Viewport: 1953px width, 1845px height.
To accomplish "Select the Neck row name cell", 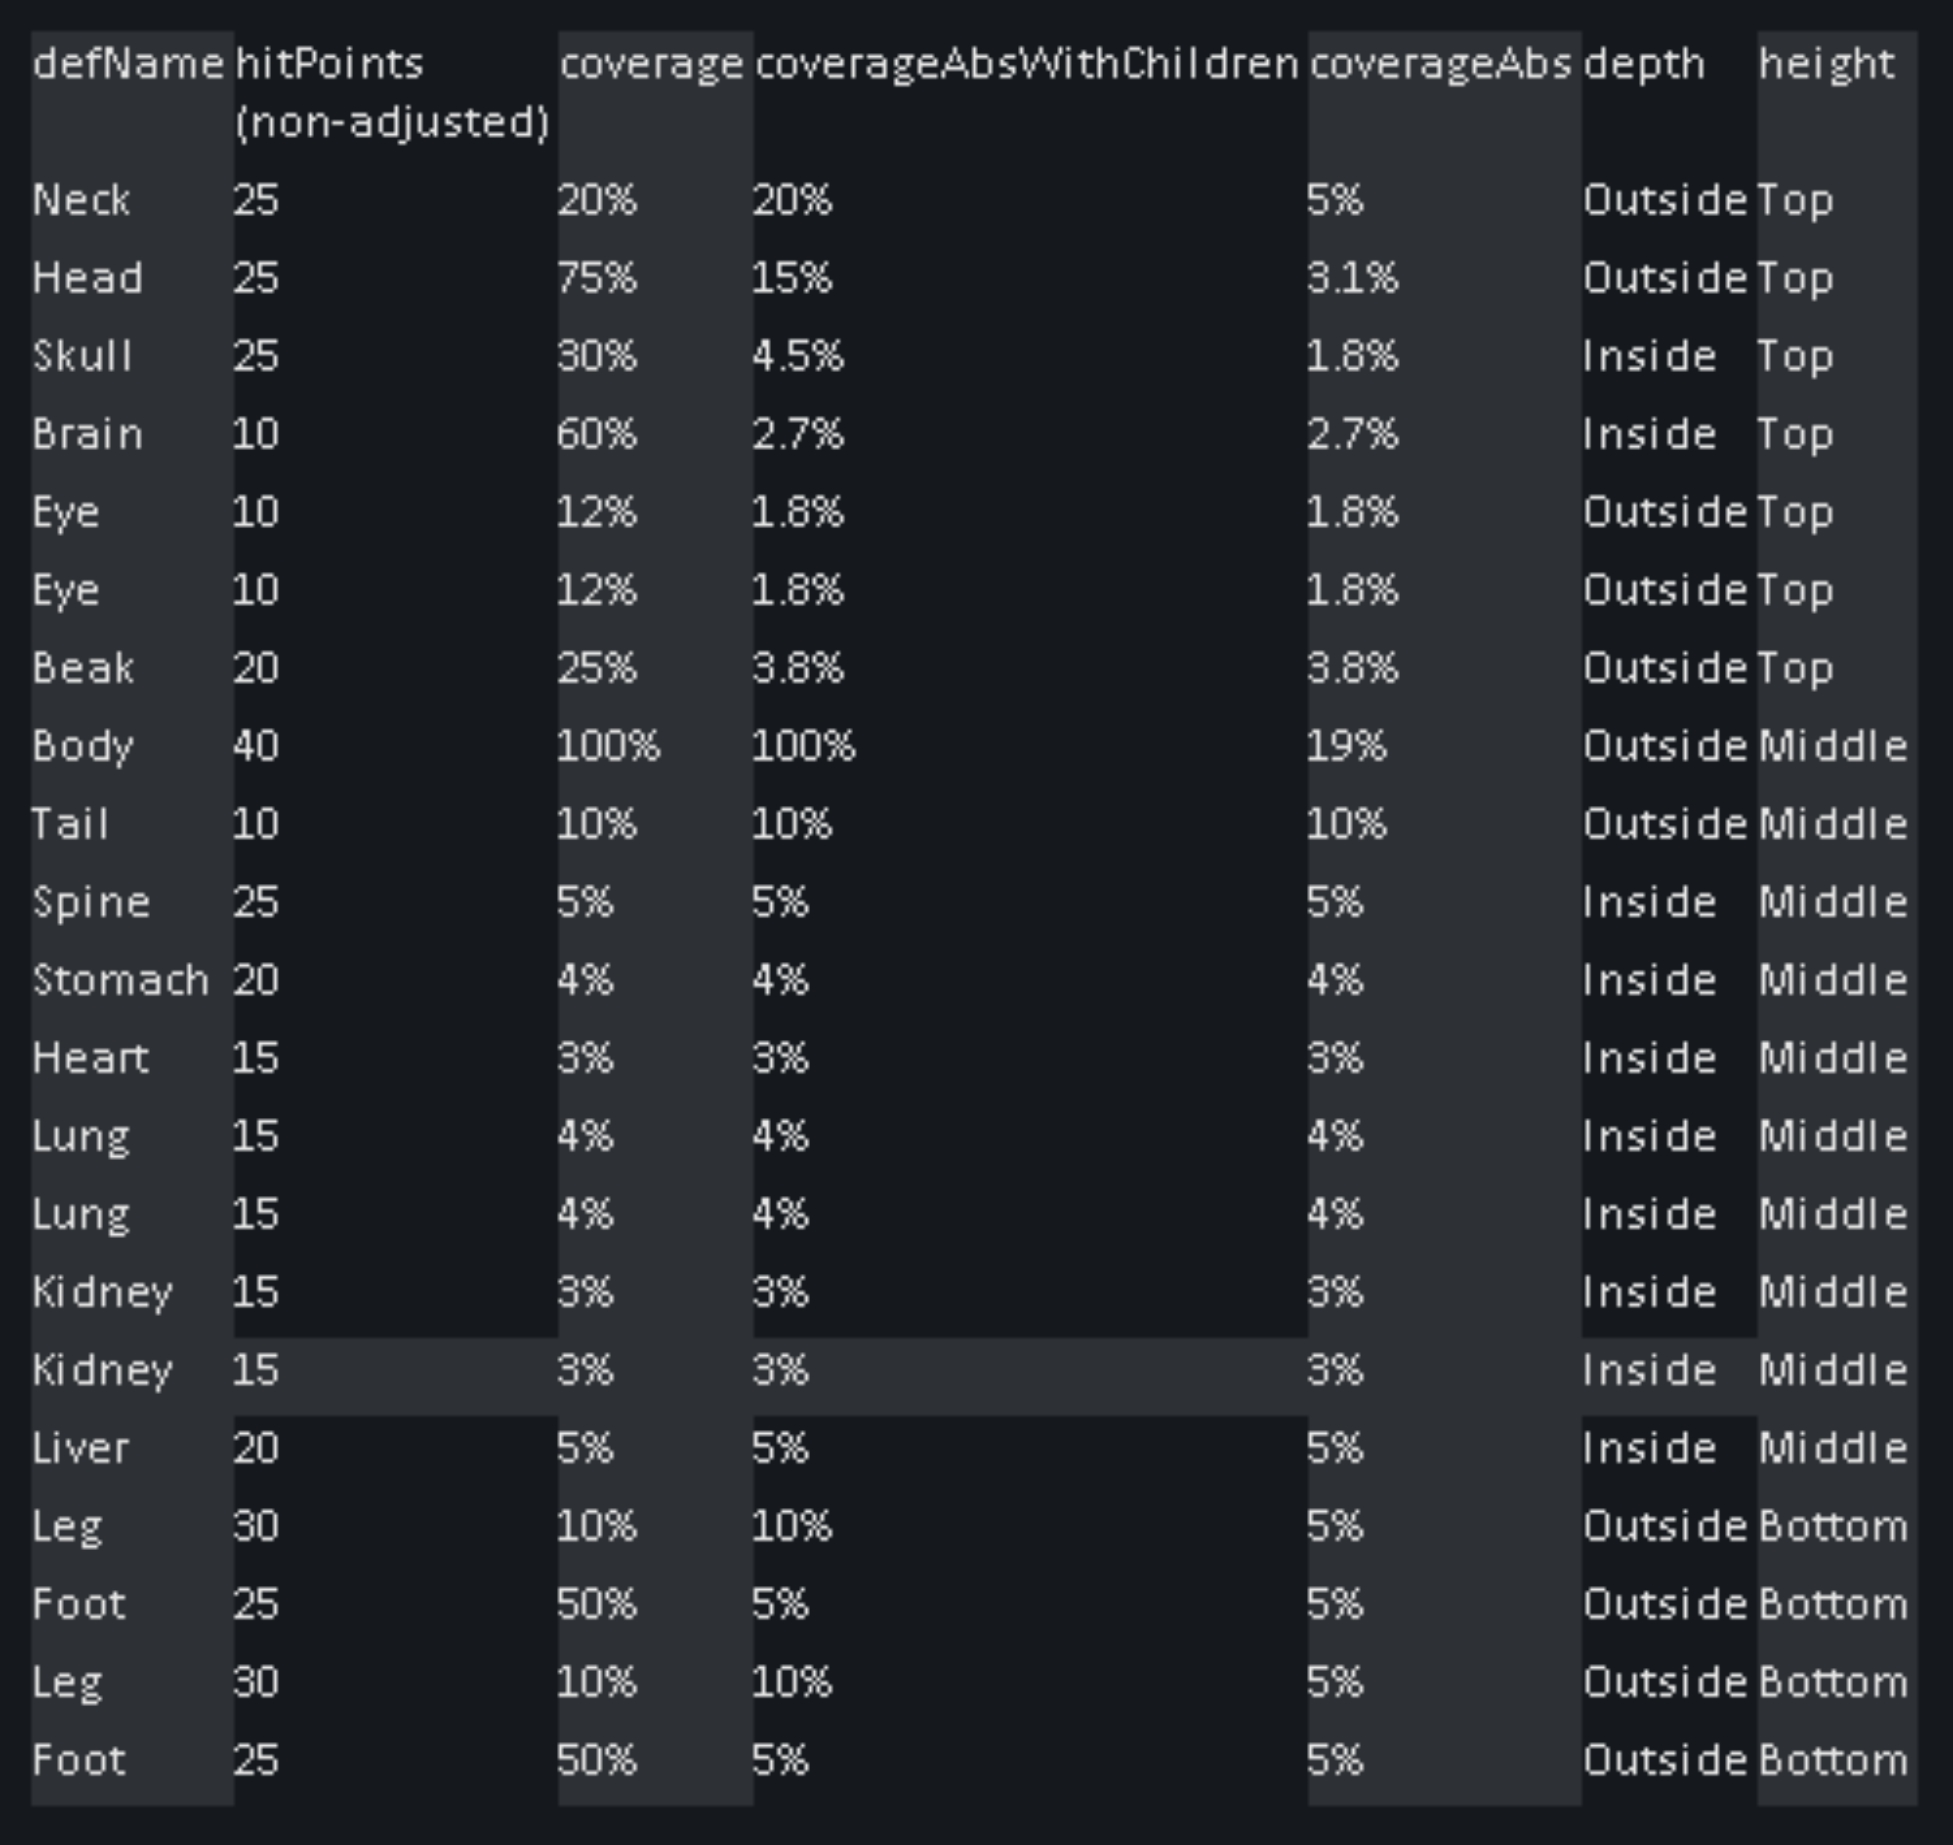I will point(81,200).
